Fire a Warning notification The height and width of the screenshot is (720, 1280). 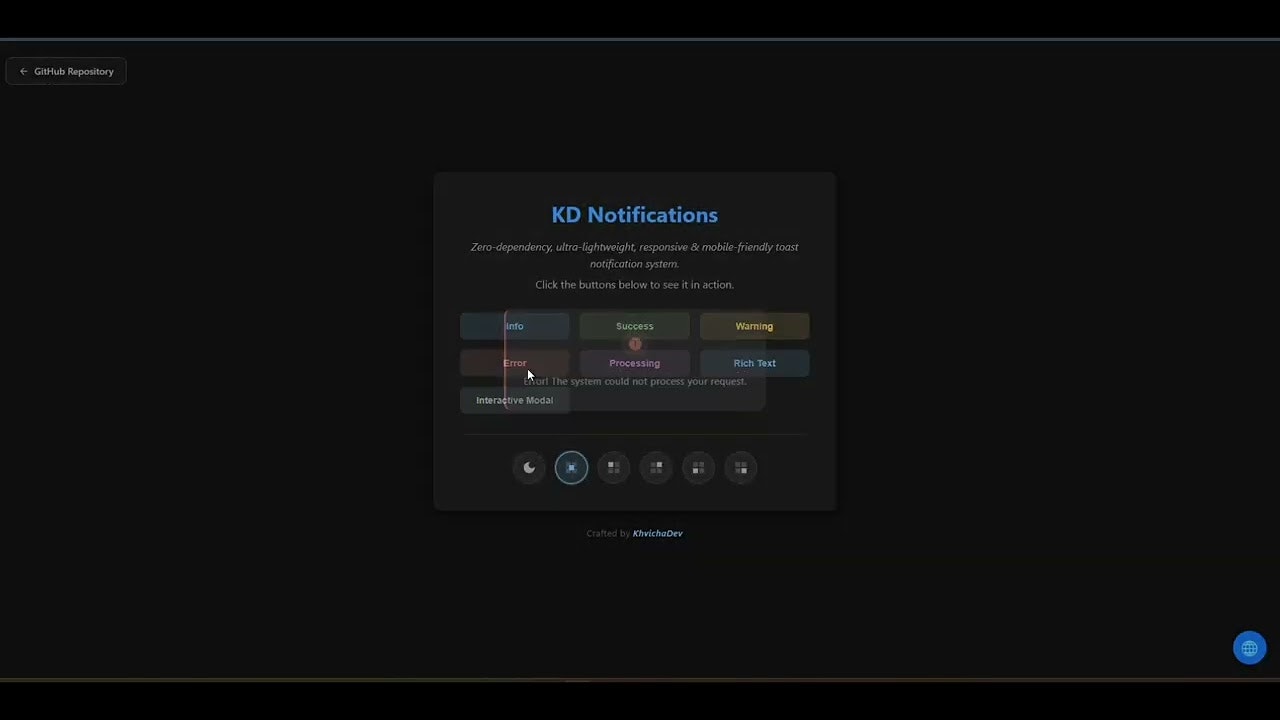pos(754,325)
